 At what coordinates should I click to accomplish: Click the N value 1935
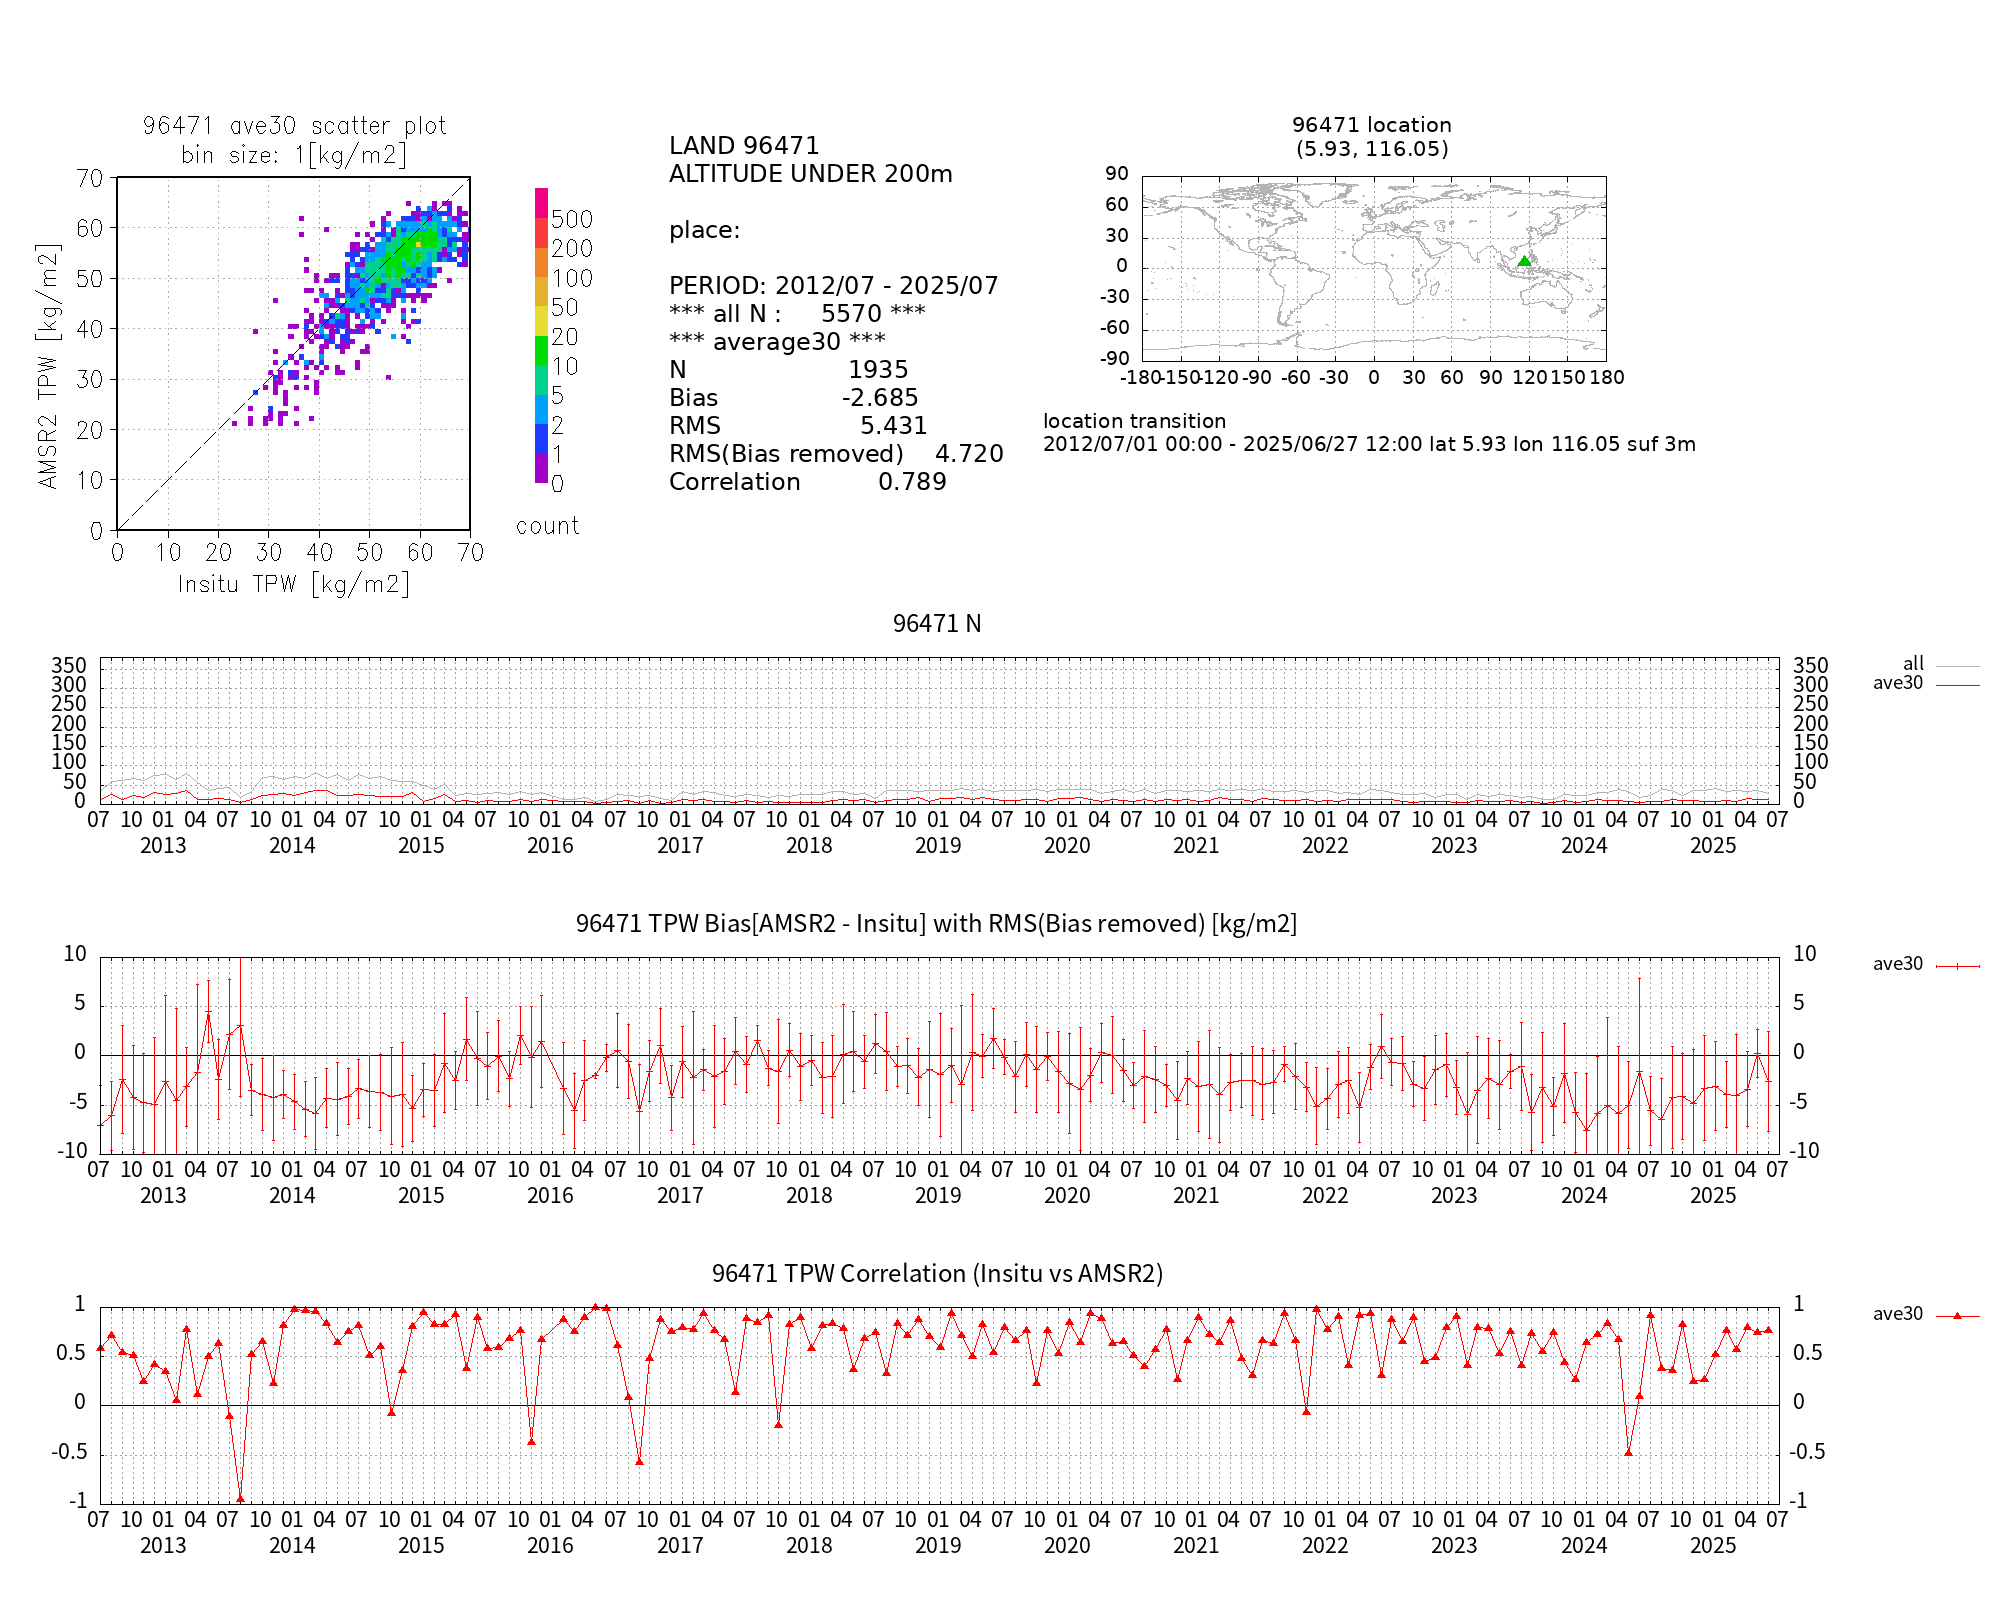tap(878, 370)
